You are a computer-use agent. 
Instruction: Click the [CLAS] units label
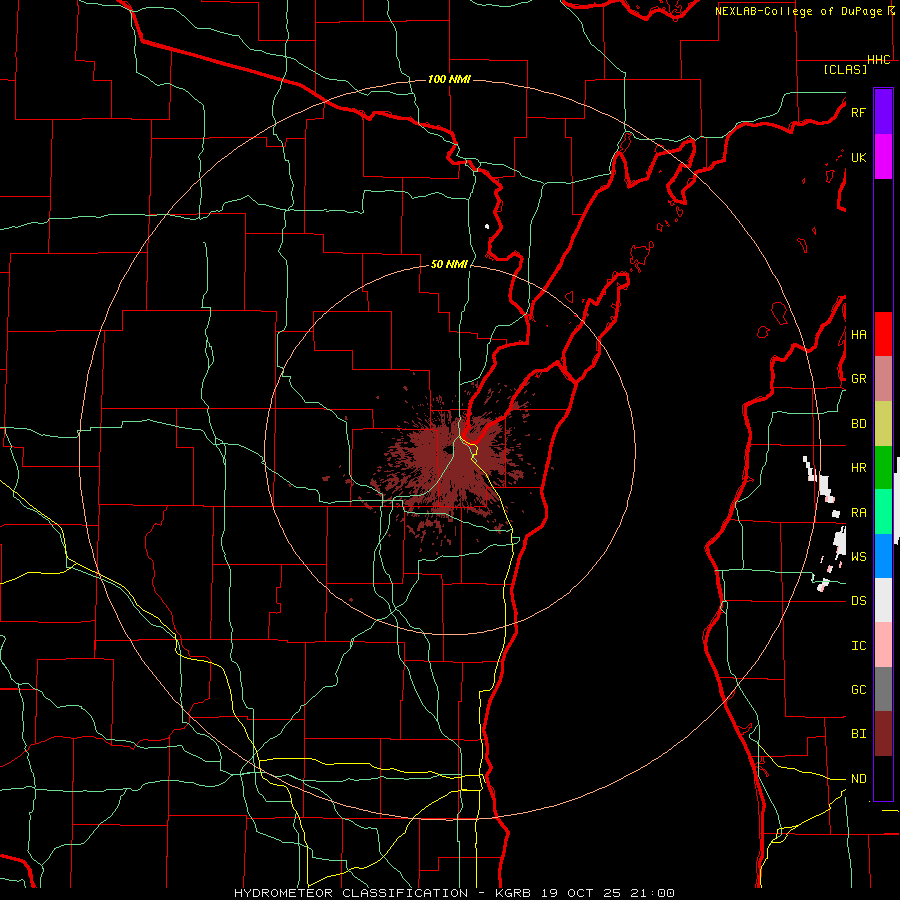(x=845, y=69)
